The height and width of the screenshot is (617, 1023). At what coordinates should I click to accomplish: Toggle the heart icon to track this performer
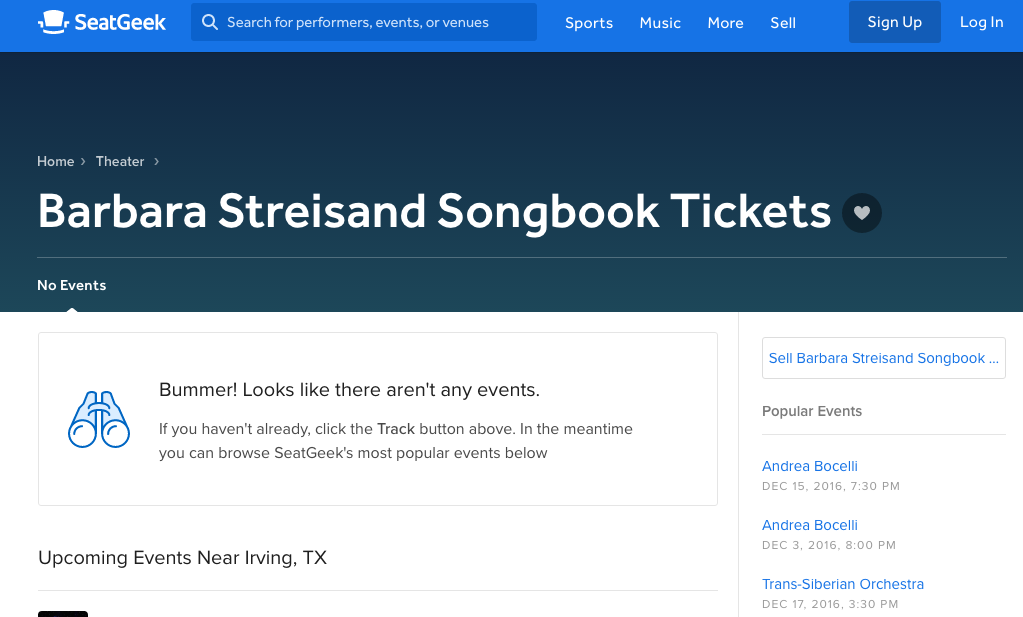861,213
